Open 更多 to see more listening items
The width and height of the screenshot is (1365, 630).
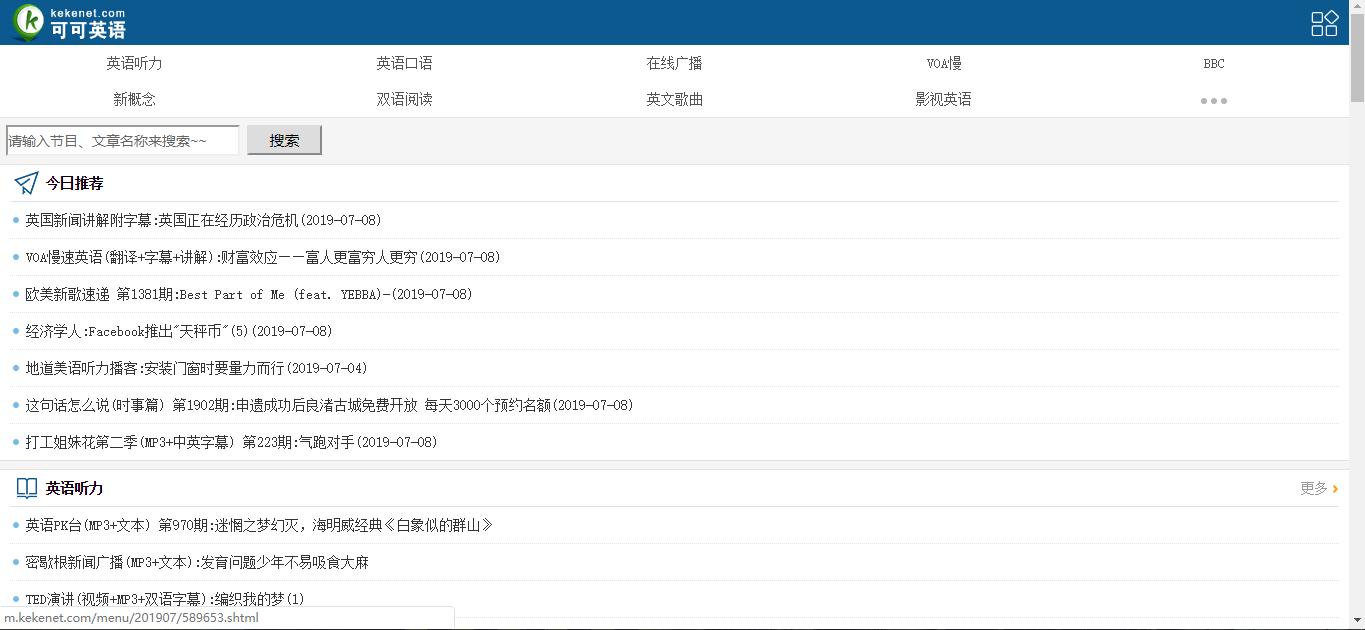(1315, 488)
